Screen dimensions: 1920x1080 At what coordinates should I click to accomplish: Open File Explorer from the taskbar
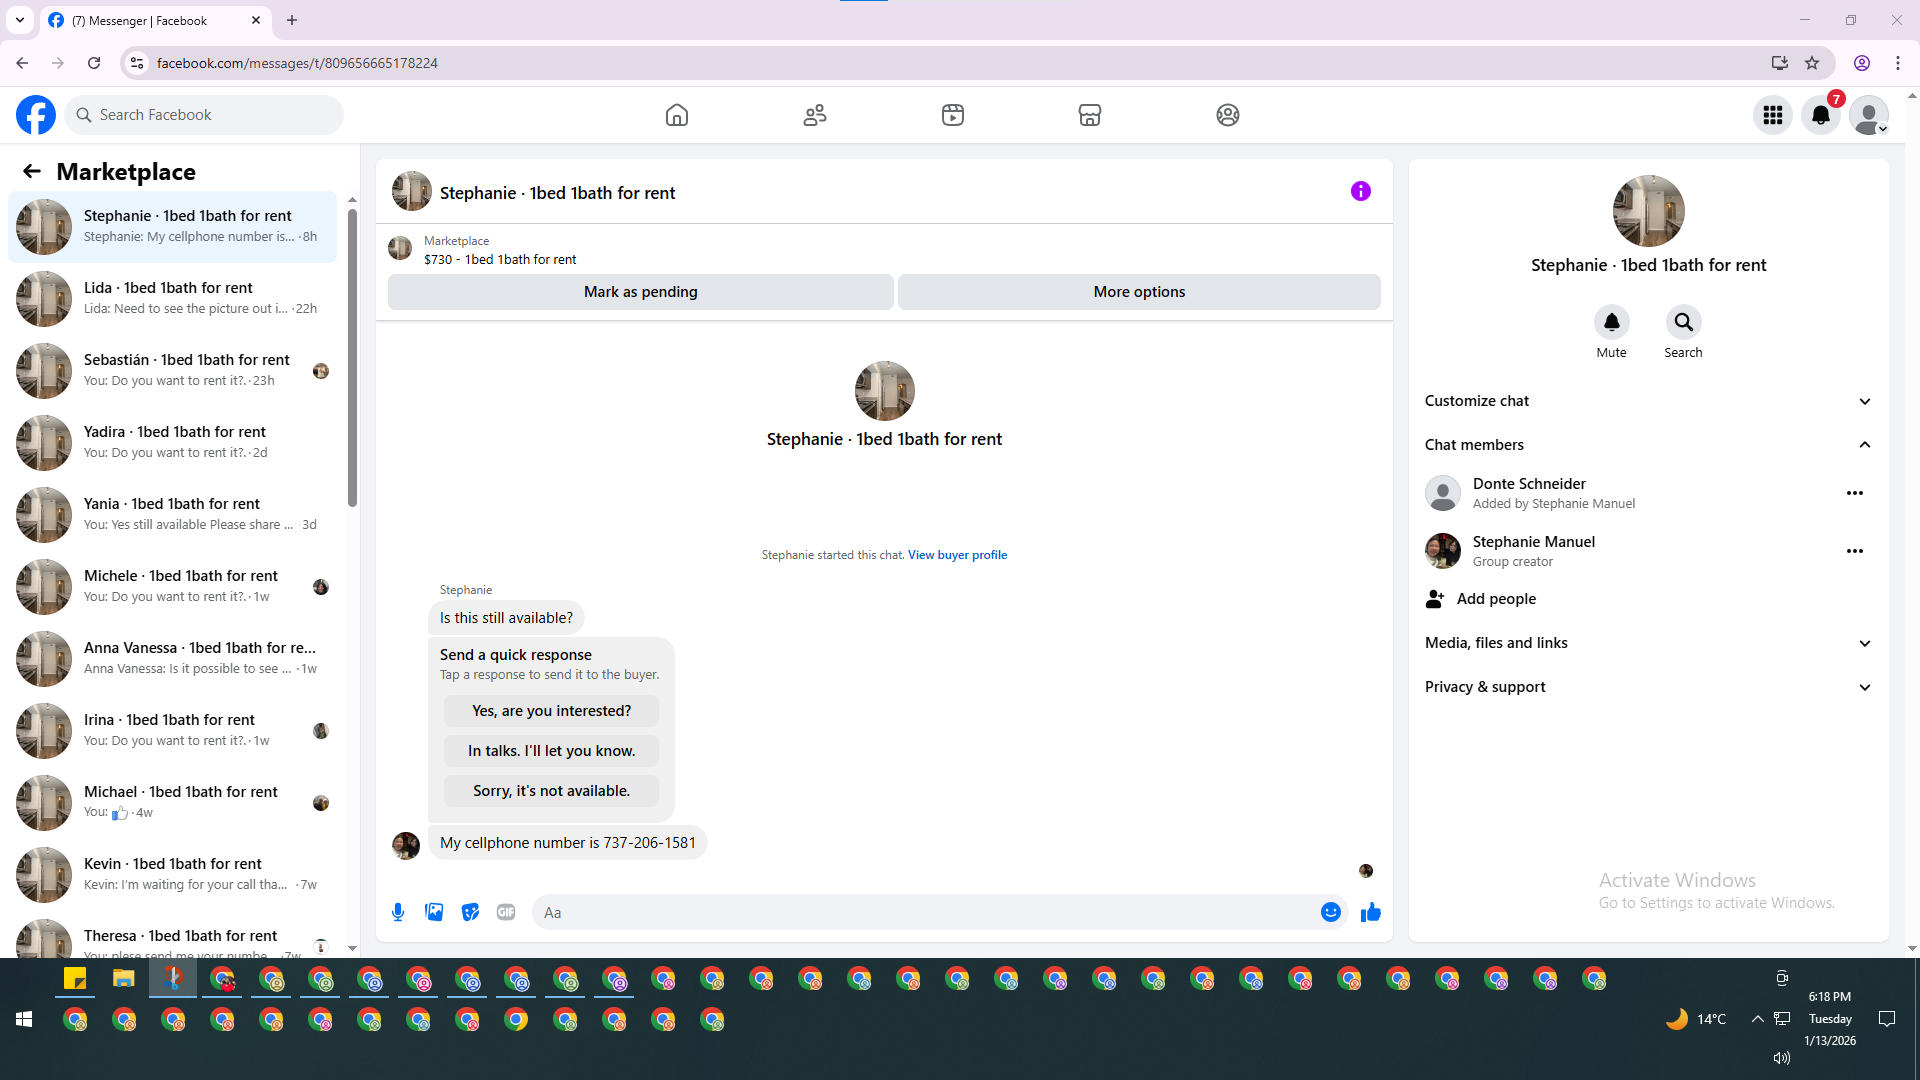tap(123, 979)
